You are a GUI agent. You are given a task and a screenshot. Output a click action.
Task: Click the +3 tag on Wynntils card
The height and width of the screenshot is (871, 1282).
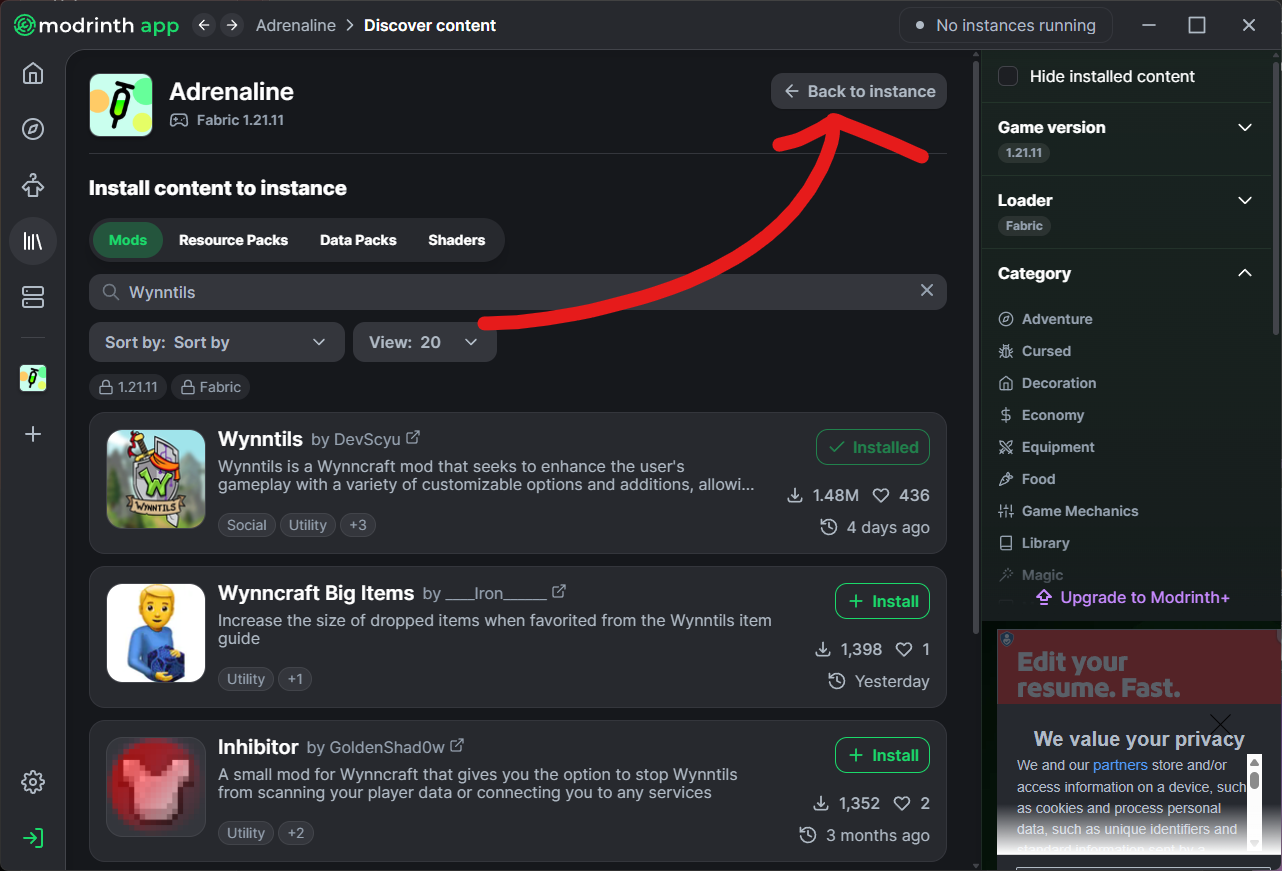coord(358,525)
